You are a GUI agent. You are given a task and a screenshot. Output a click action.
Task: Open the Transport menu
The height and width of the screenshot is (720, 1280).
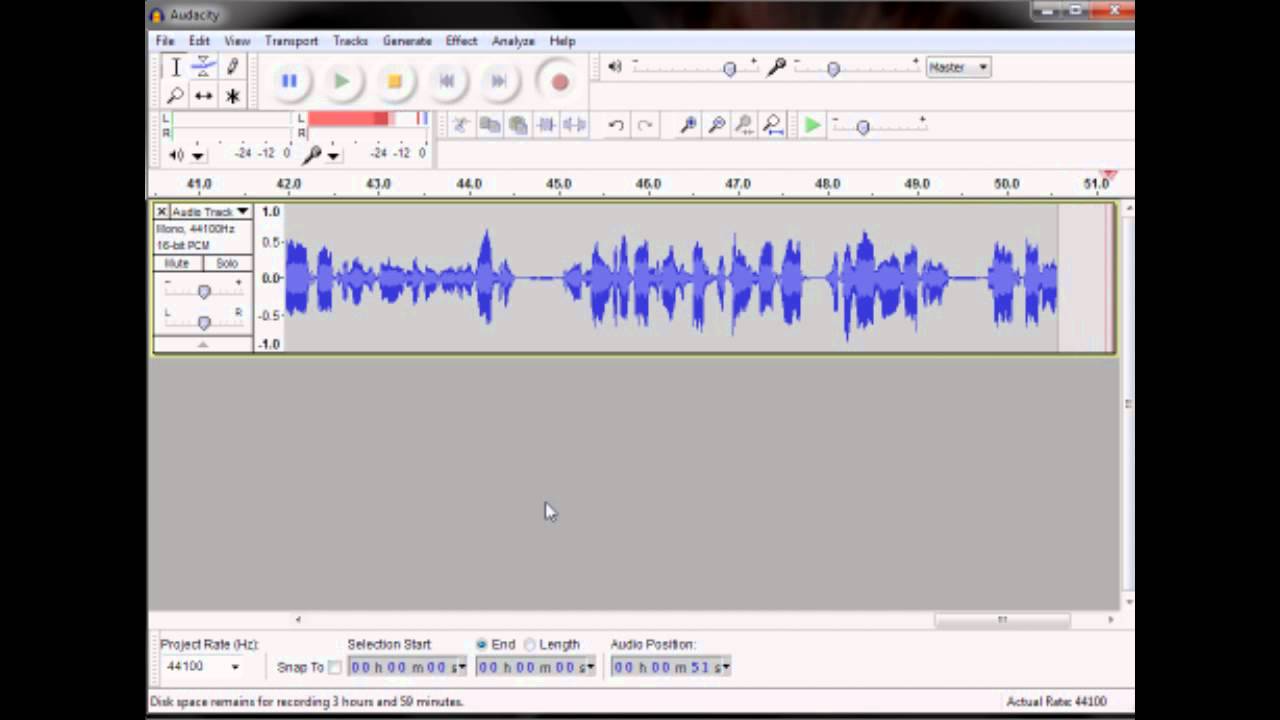click(291, 41)
